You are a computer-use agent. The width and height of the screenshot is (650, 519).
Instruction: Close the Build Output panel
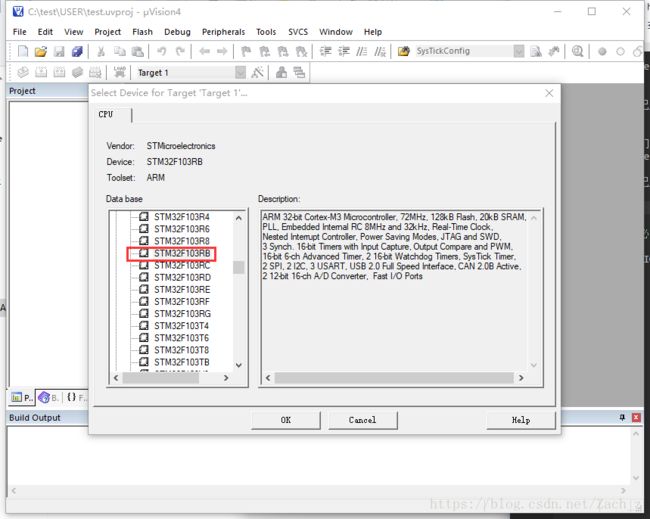point(636,417)
